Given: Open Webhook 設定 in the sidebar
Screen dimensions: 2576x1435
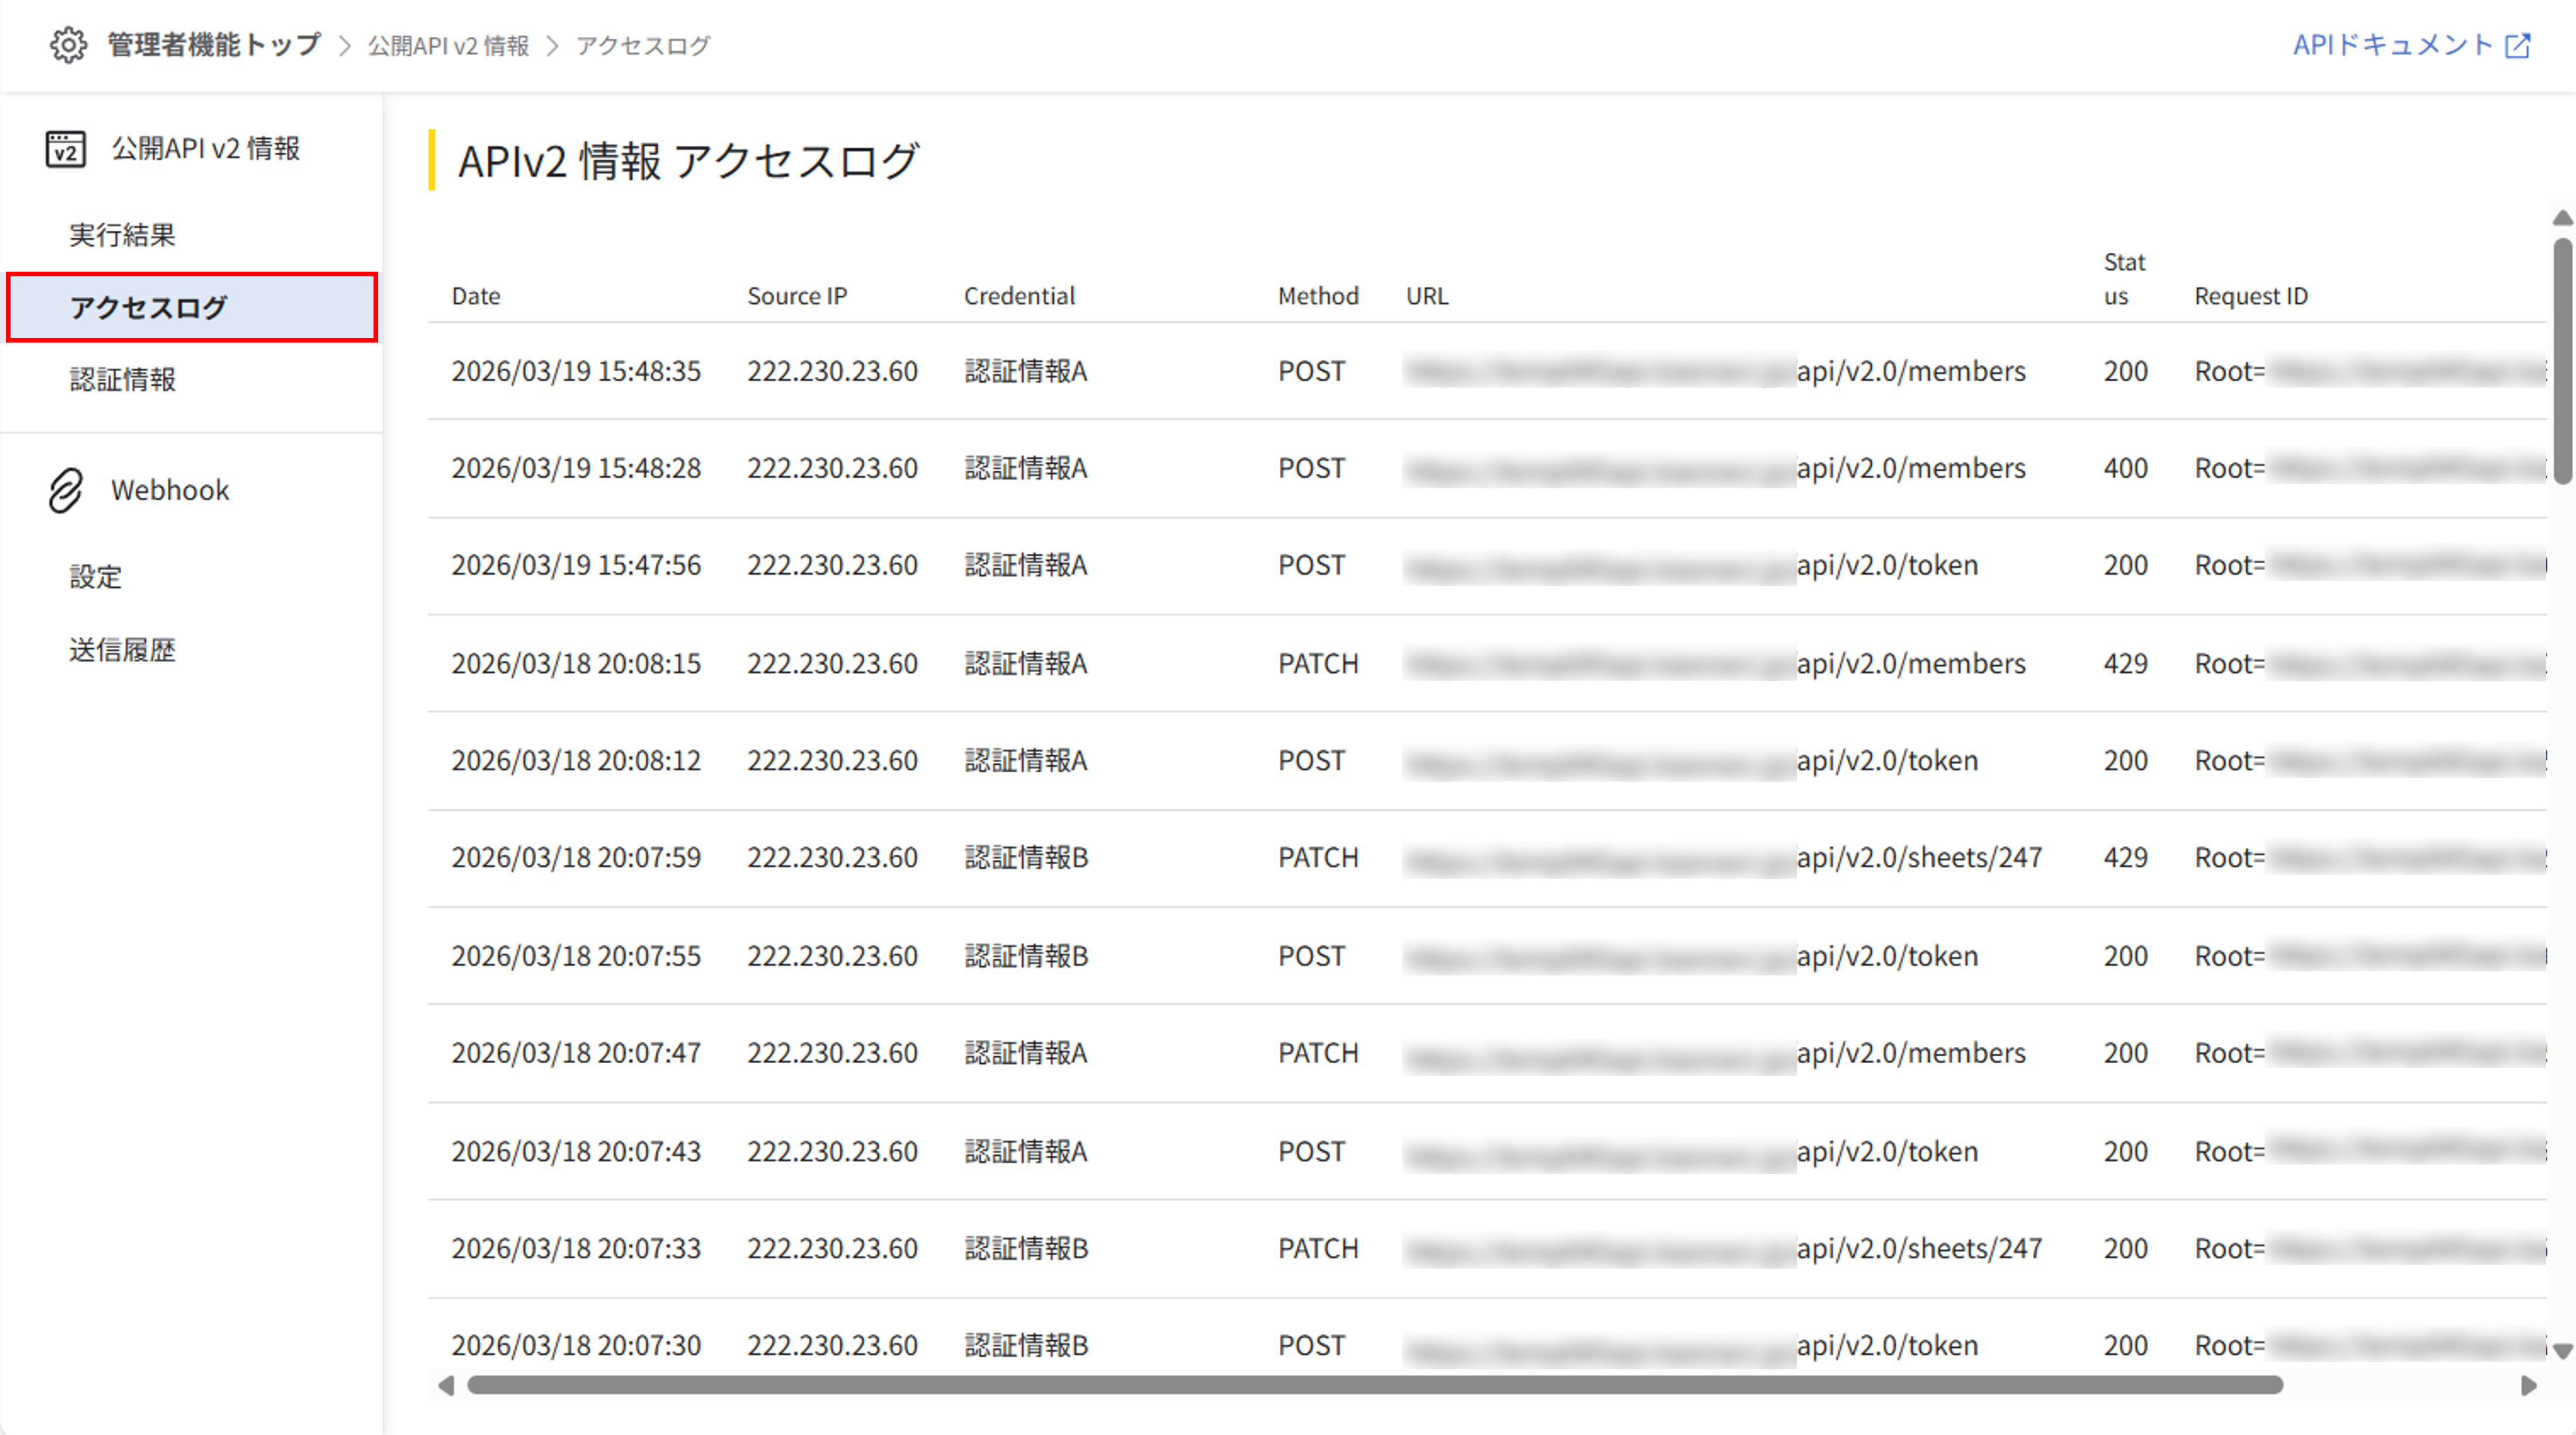Looking at the screenshot, I should click(x=95, y=576).
